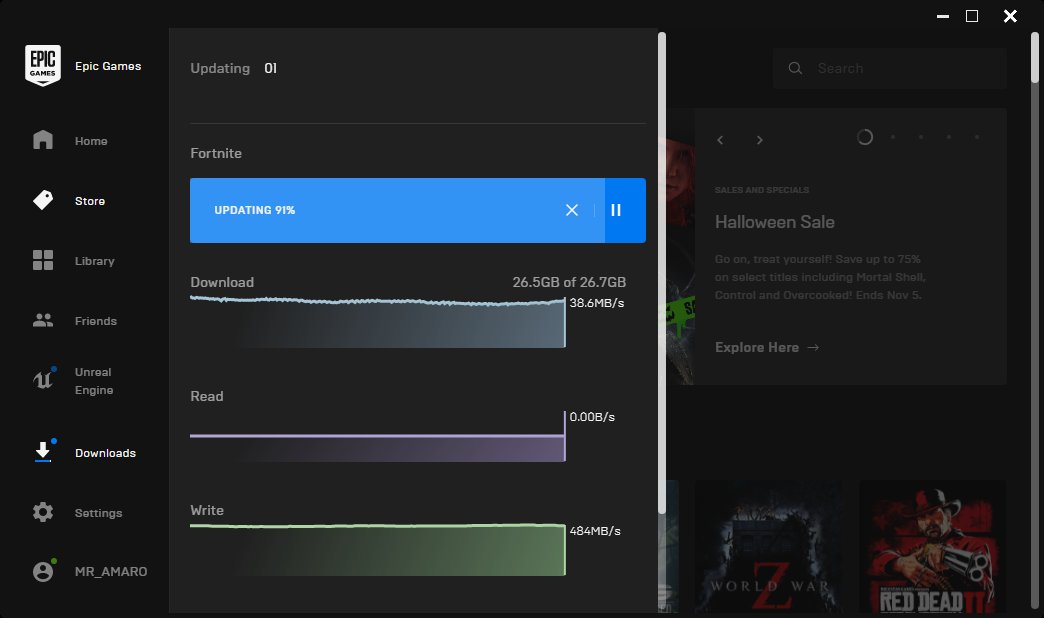Screen dimensions: 1044x618
Task: Click the Friends menu label
Action: point(96,320)
